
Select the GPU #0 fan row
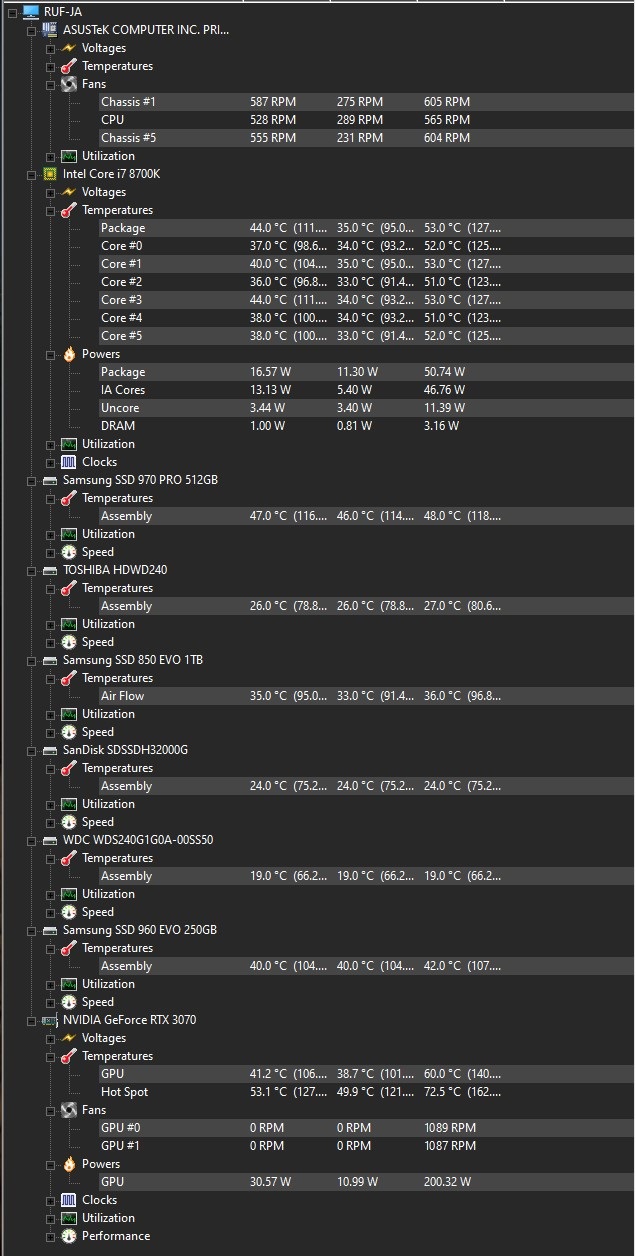[x=366, y=1128]
